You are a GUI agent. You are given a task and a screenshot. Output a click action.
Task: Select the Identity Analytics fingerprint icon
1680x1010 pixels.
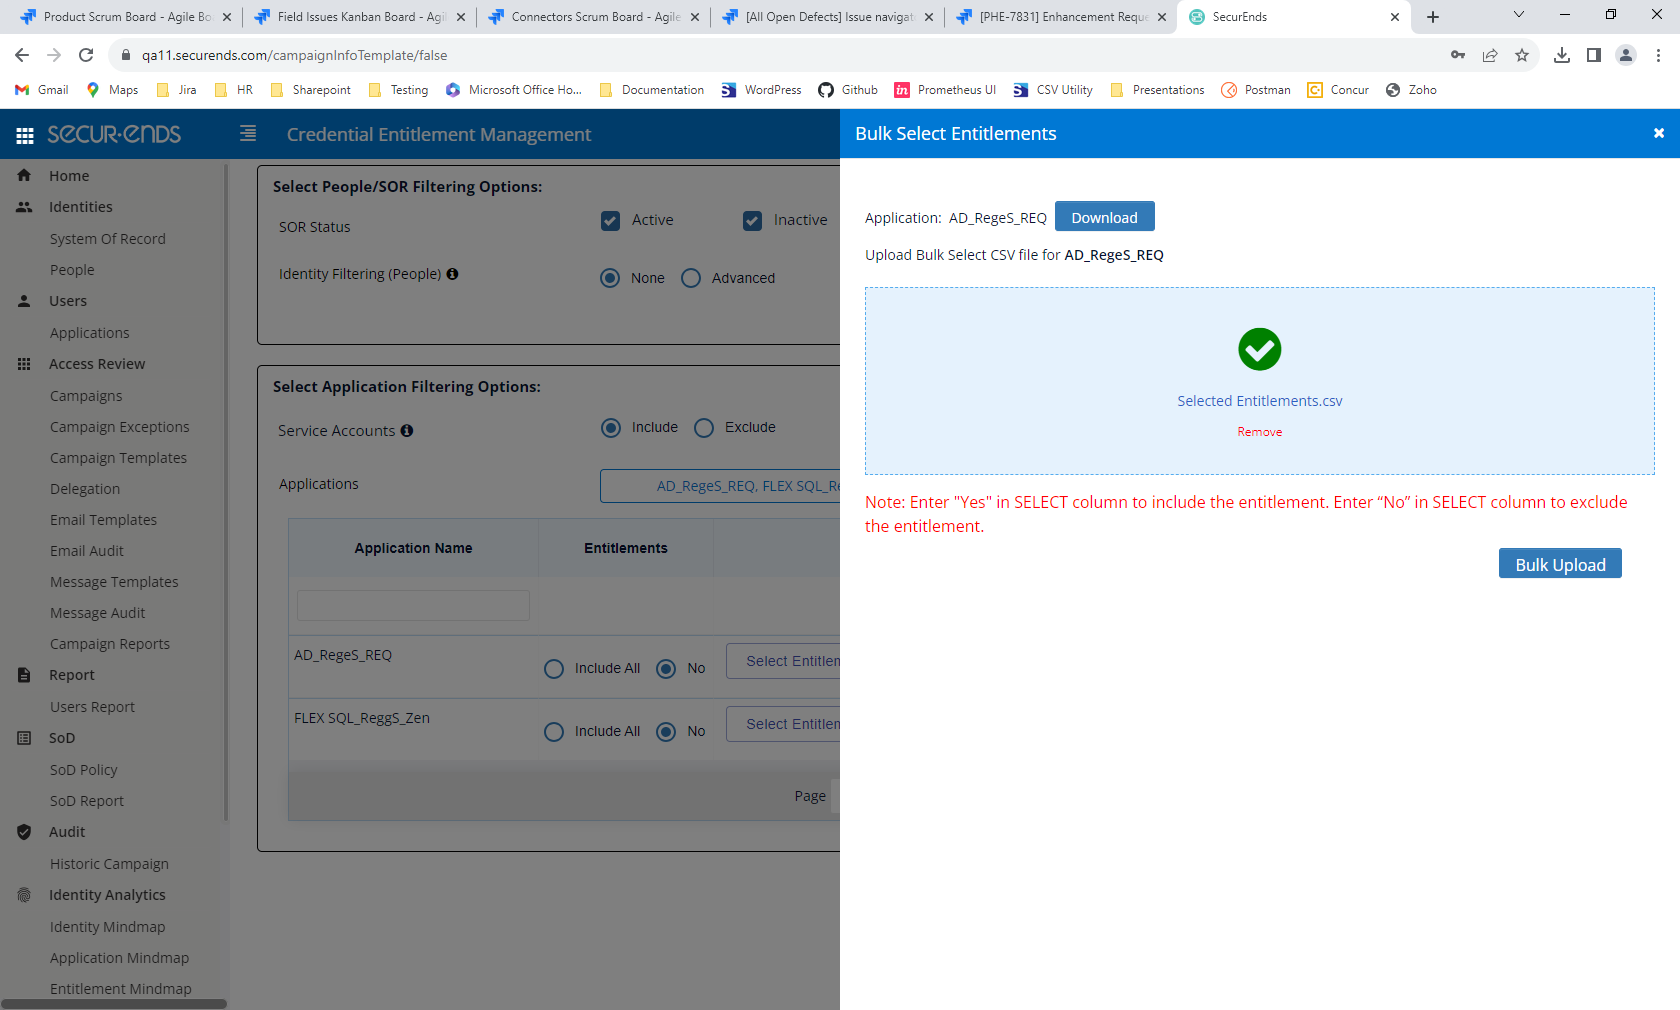click(x=24, y=895)
